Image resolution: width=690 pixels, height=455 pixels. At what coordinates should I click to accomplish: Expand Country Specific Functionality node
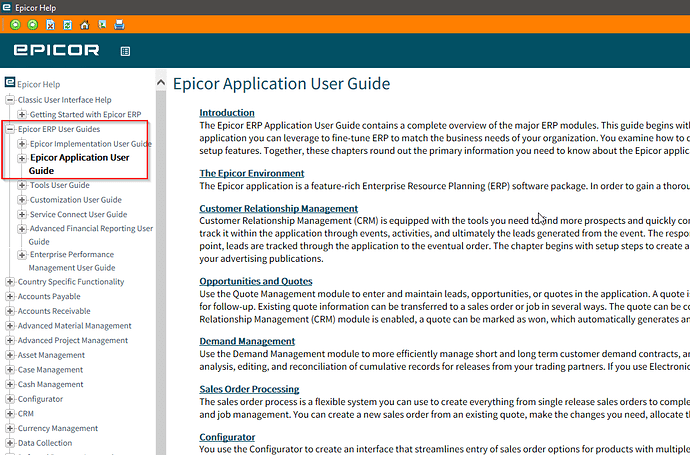click(10, 282)
